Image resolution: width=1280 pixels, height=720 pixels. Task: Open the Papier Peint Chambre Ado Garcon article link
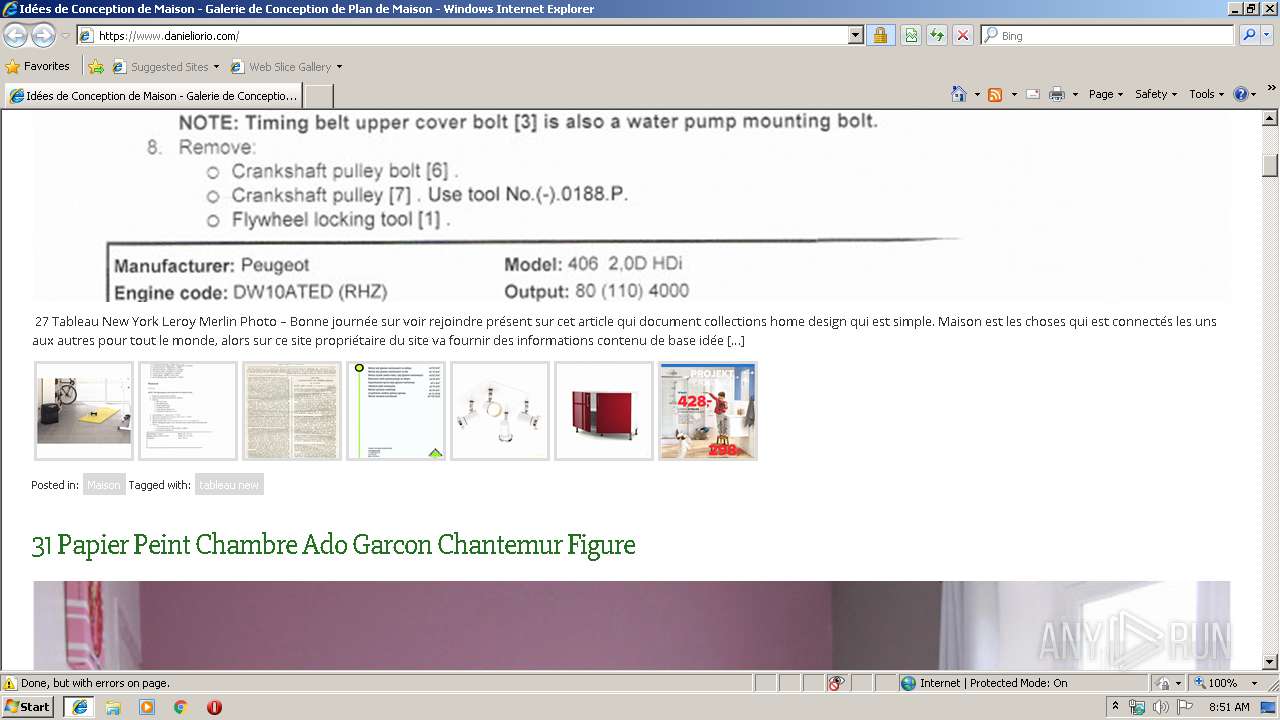pyautogui.click(x=333, y=544)
